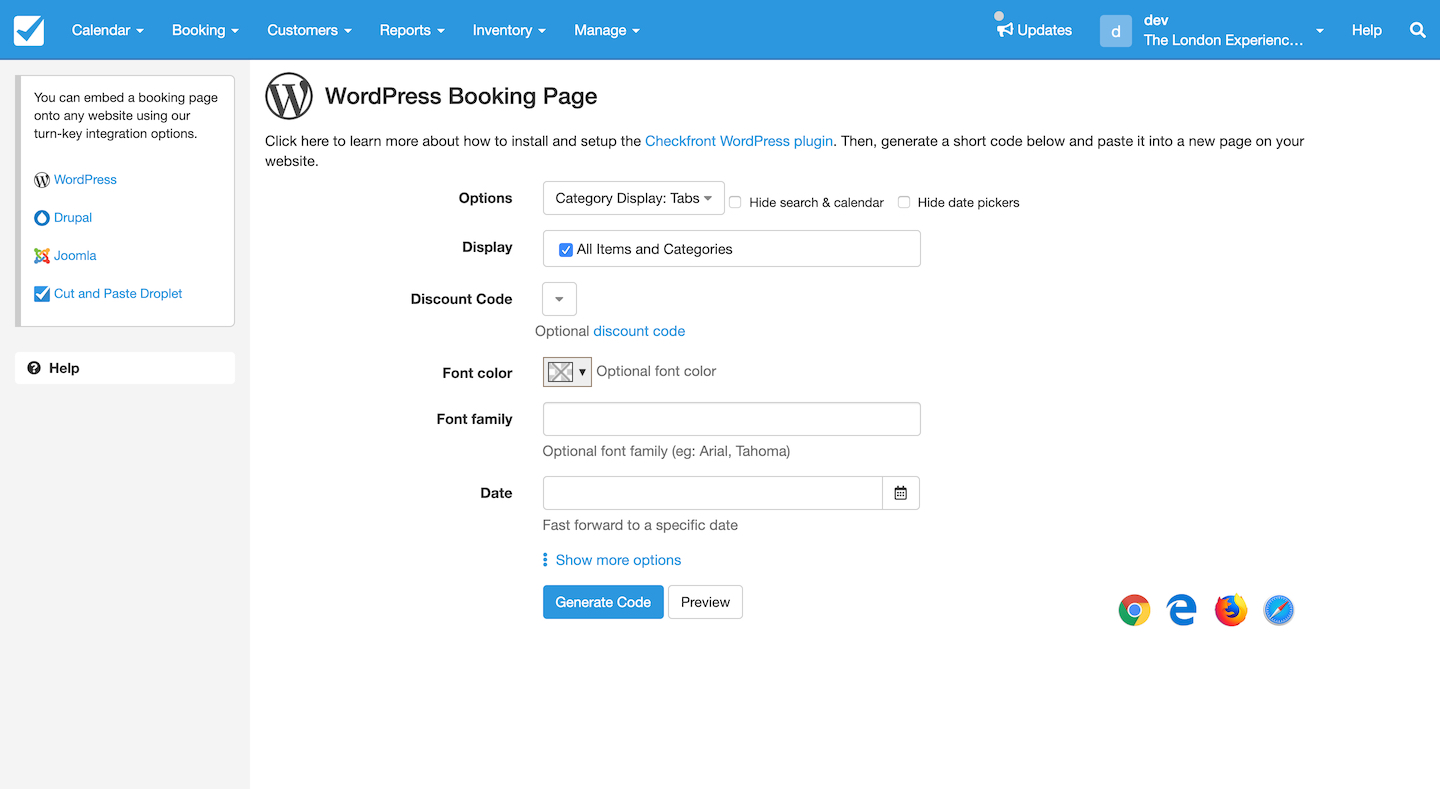Open the Font color swatch picker

click(x=567, y=372)
